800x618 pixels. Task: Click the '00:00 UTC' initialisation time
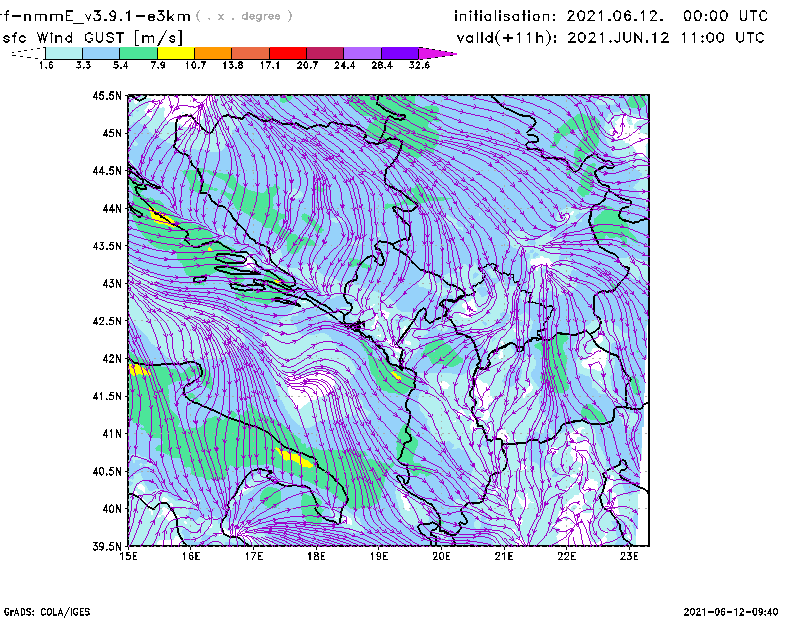tap(725, 16)
